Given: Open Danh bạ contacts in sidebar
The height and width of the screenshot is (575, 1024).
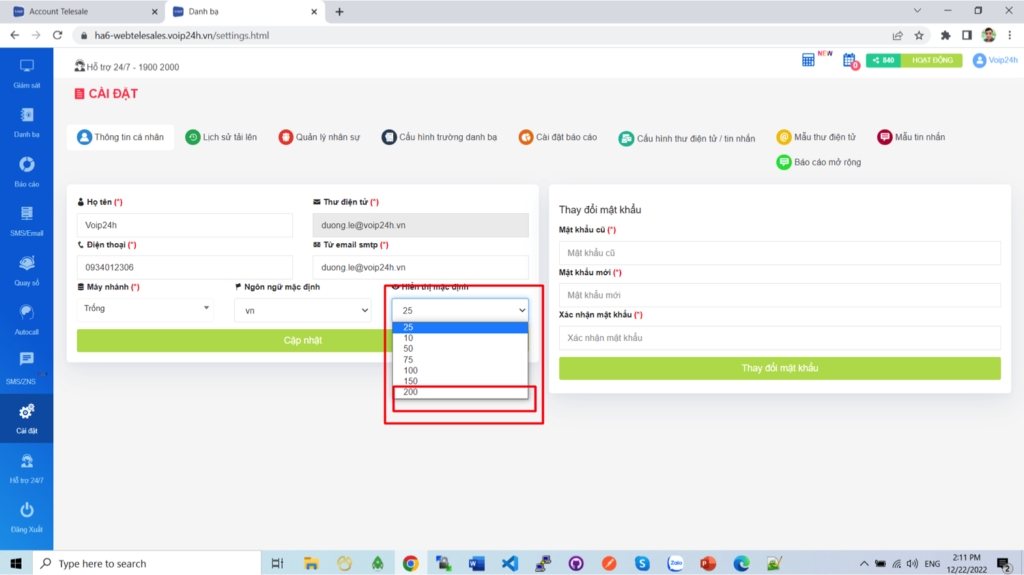Looking at the screenshot, I should [x=27, y=116].
